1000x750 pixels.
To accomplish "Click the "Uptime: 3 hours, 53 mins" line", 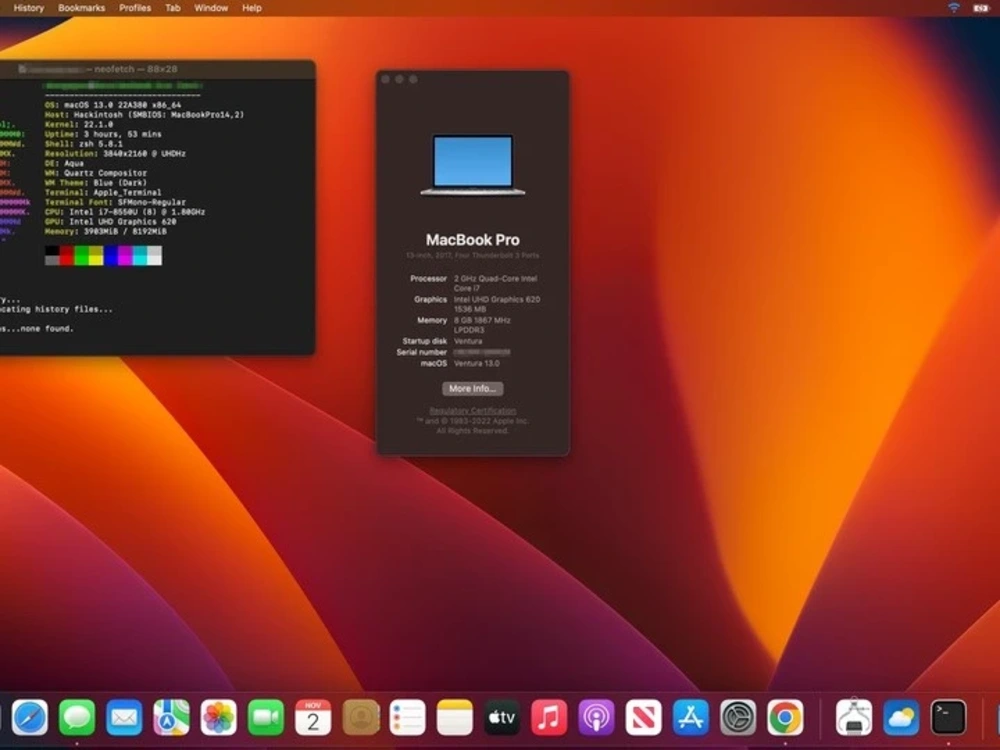I will (103, 134).
